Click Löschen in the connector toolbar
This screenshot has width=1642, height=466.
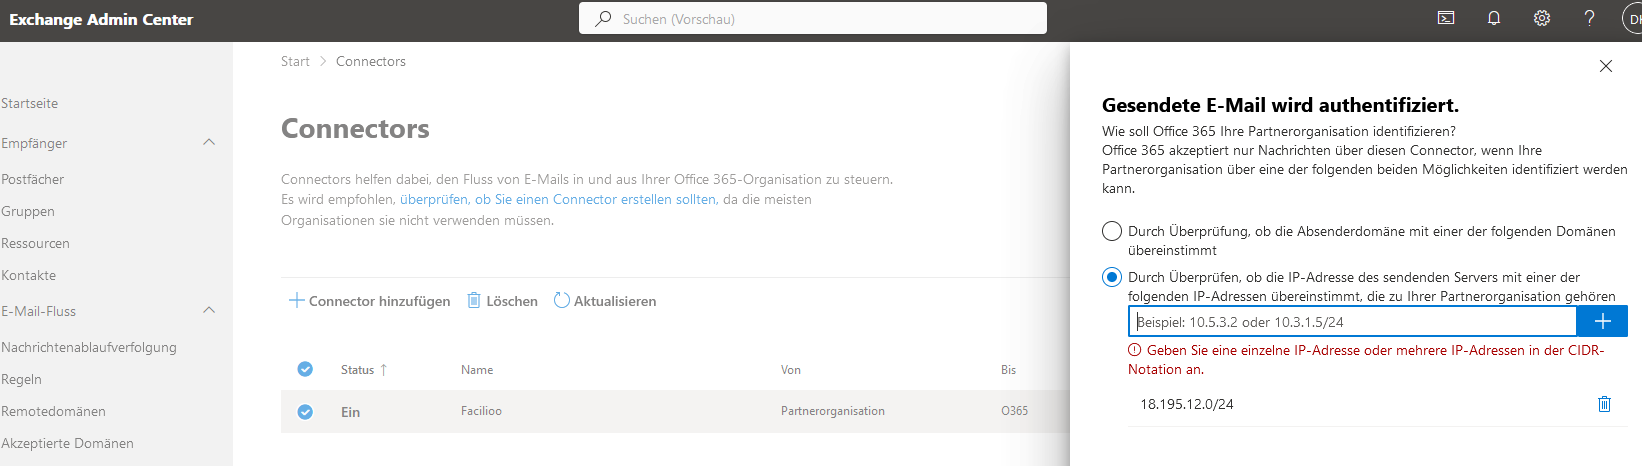point(502,301)
